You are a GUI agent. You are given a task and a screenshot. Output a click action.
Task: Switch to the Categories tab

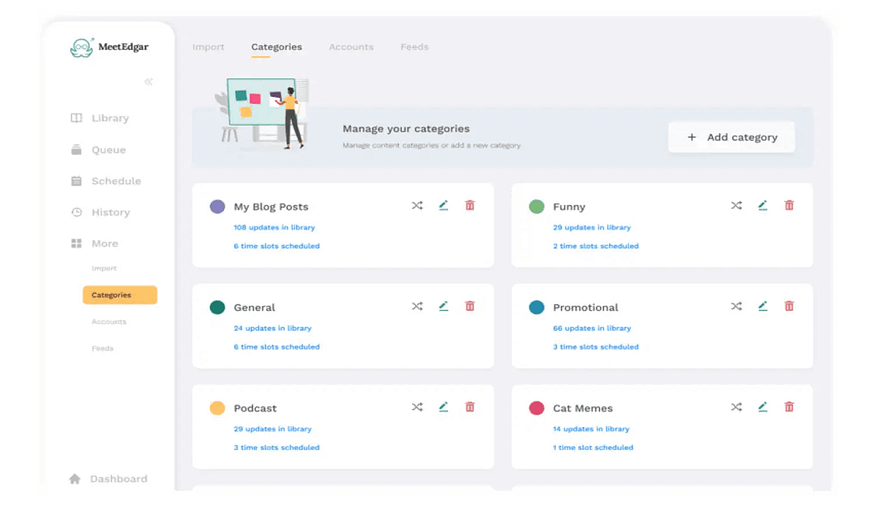pos(276,47)
